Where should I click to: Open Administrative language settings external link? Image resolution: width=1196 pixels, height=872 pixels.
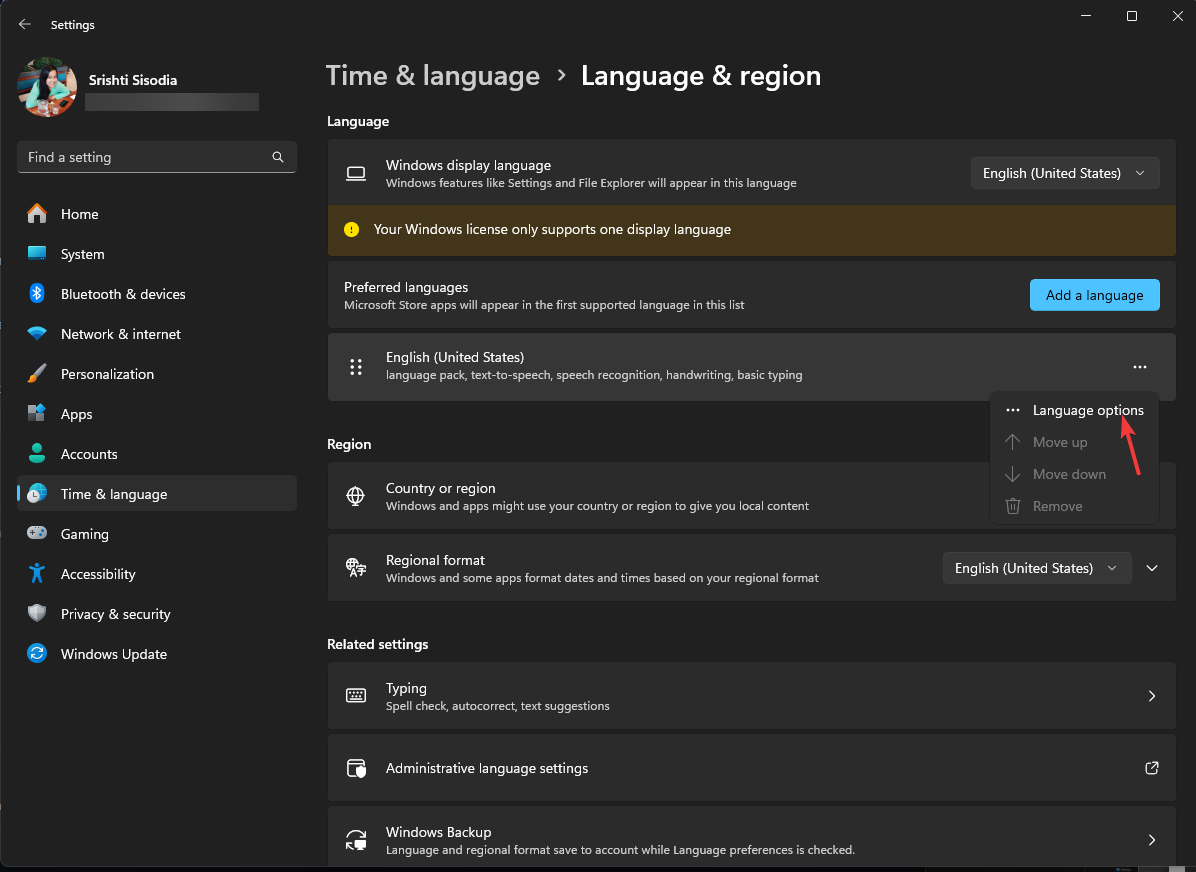tap(1151, 768)
